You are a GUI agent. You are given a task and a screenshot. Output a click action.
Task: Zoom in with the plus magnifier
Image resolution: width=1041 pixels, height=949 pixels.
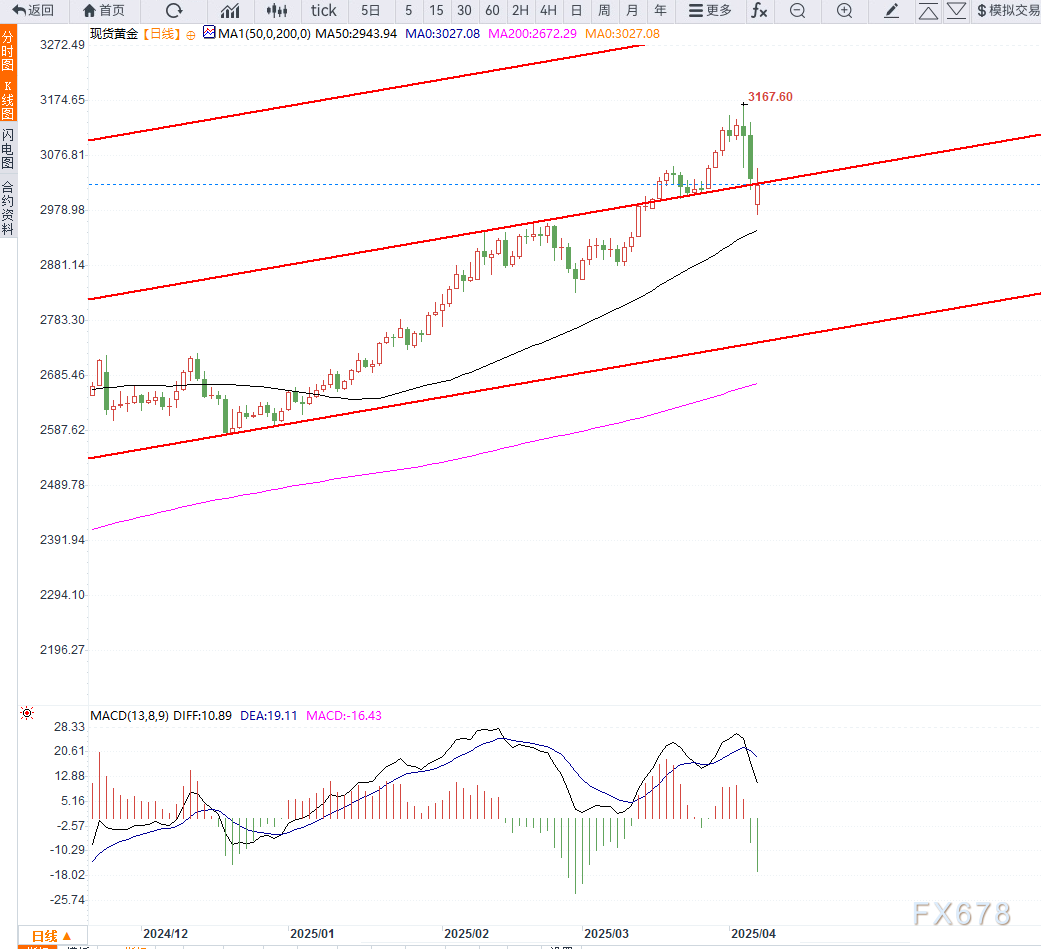(845, 11)
